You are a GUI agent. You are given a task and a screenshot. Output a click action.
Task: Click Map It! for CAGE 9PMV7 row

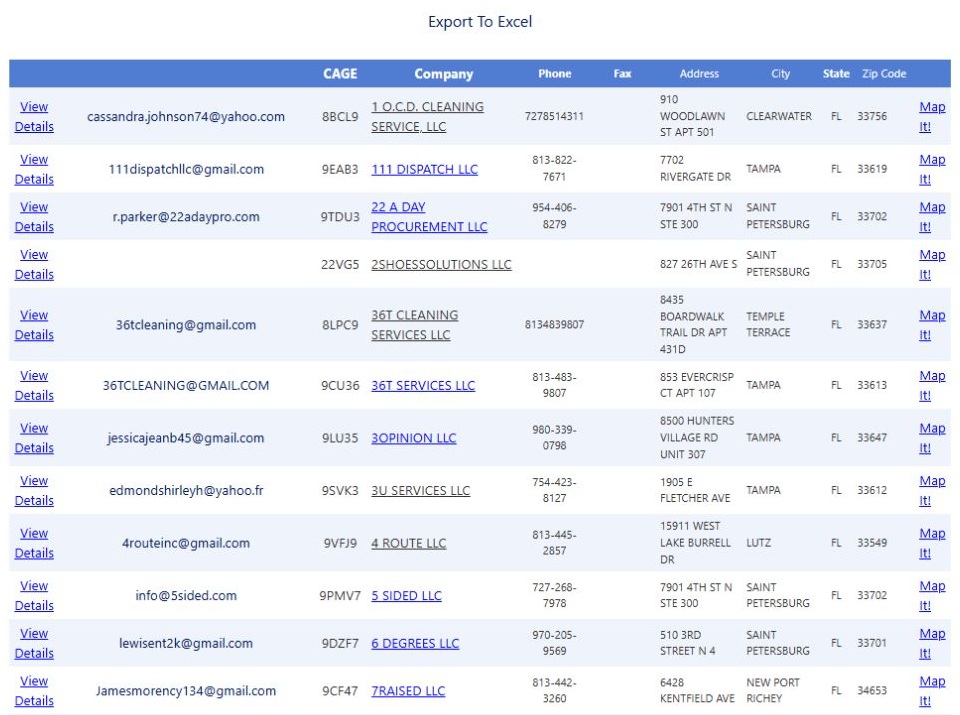(932, 596)
